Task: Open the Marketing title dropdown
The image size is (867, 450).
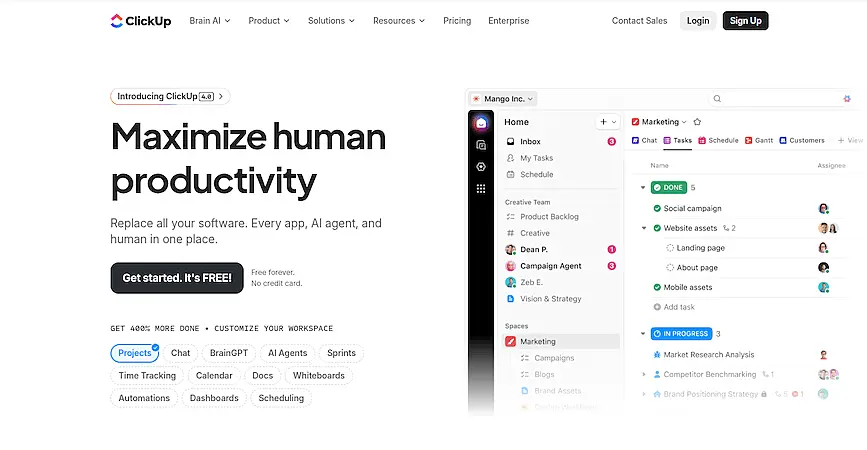Action: coord(659,122)
